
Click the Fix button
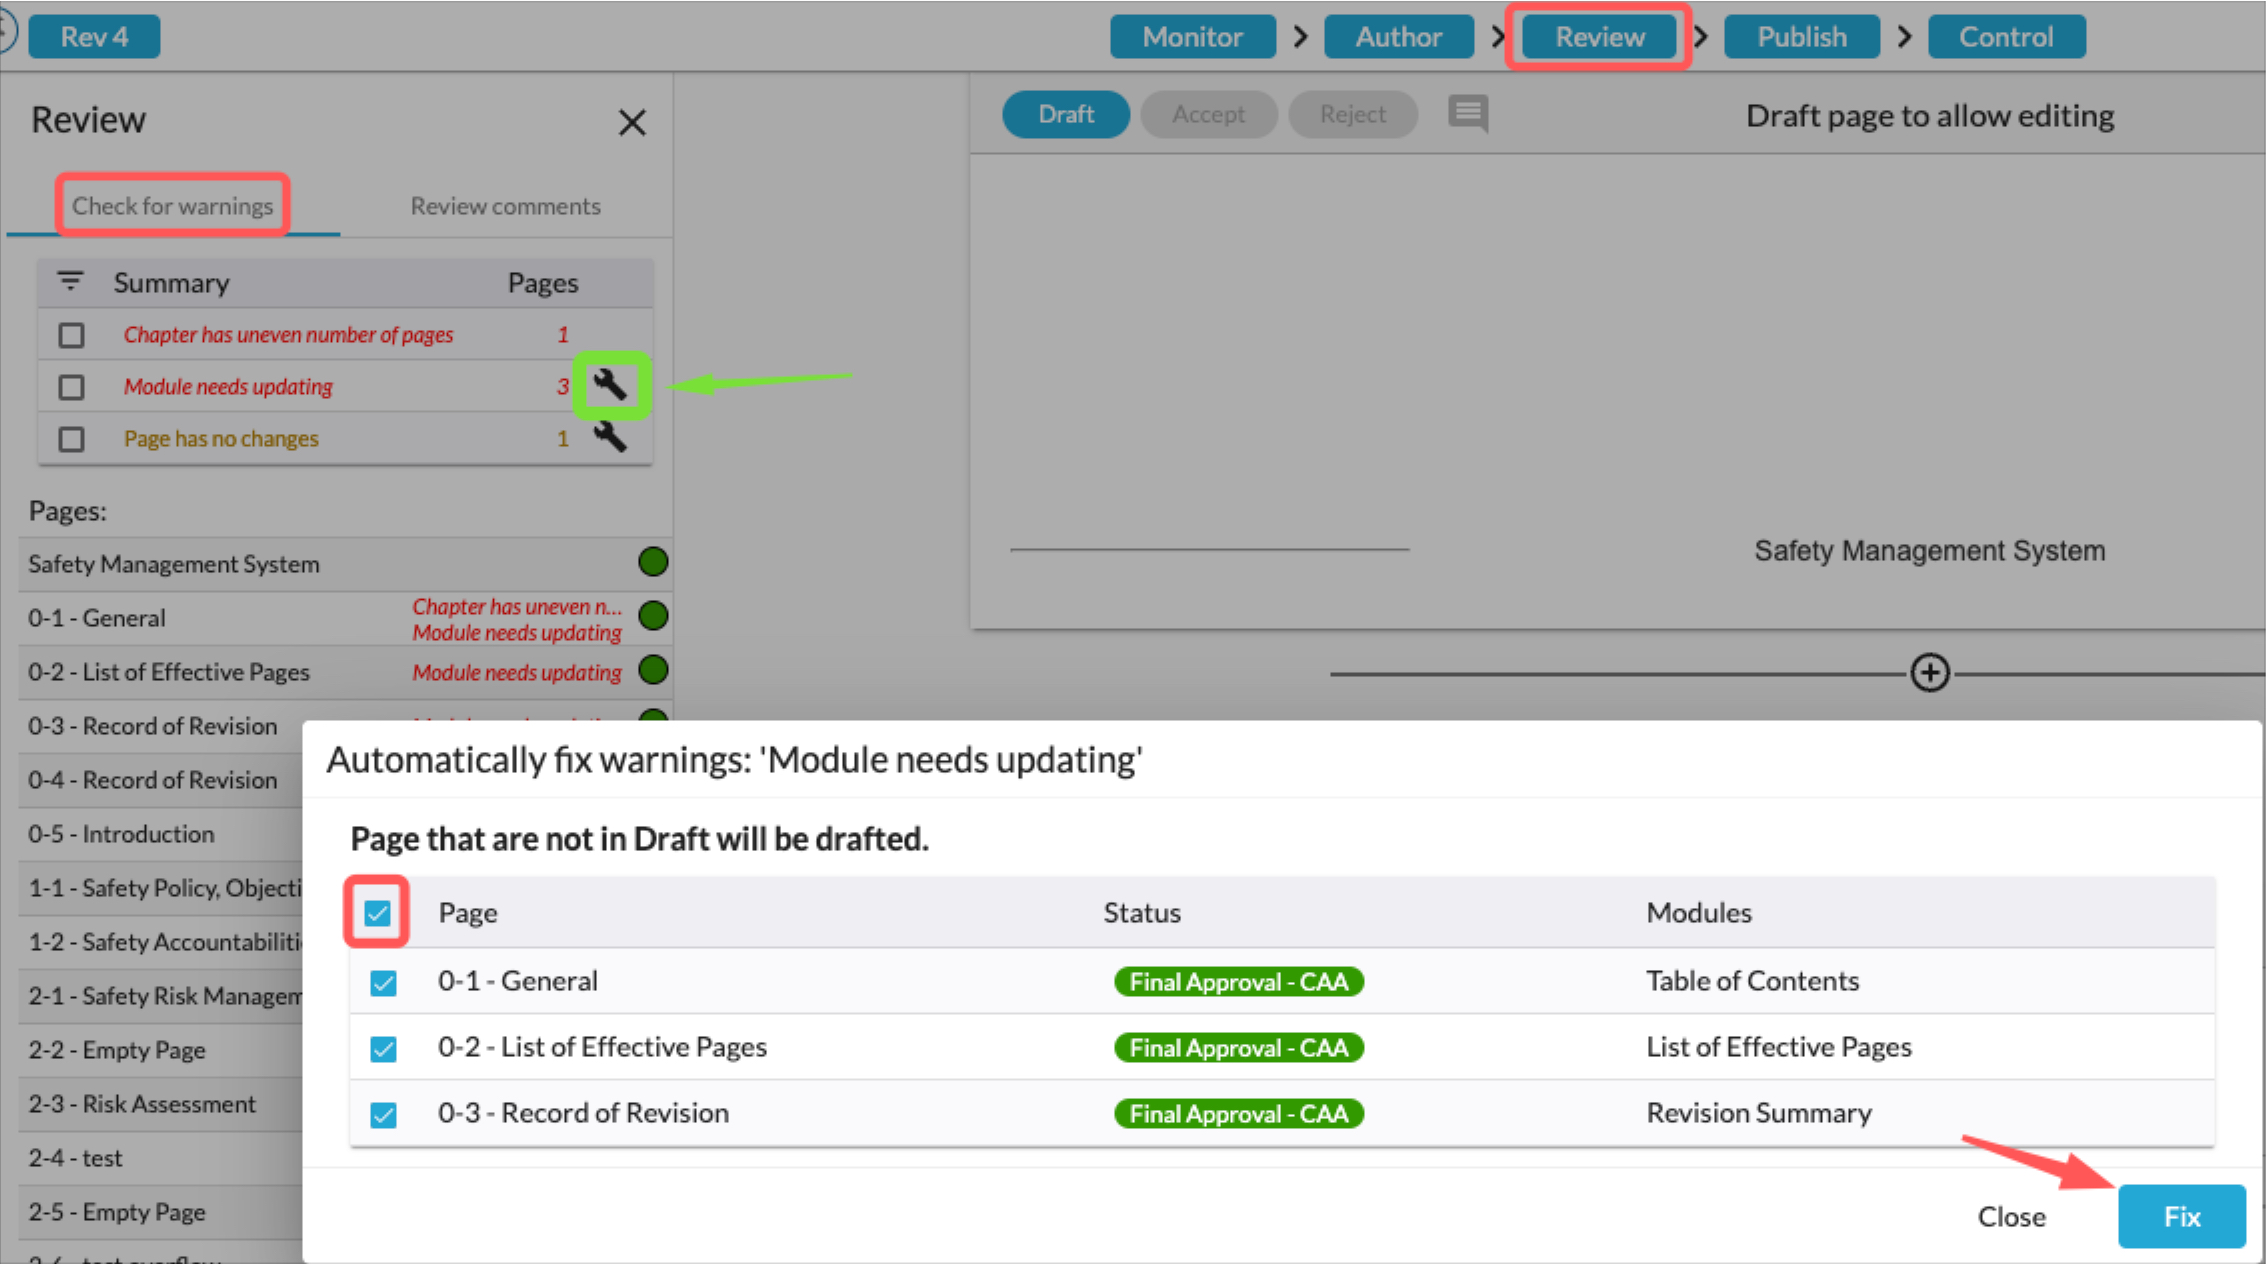point(2181,1216)
